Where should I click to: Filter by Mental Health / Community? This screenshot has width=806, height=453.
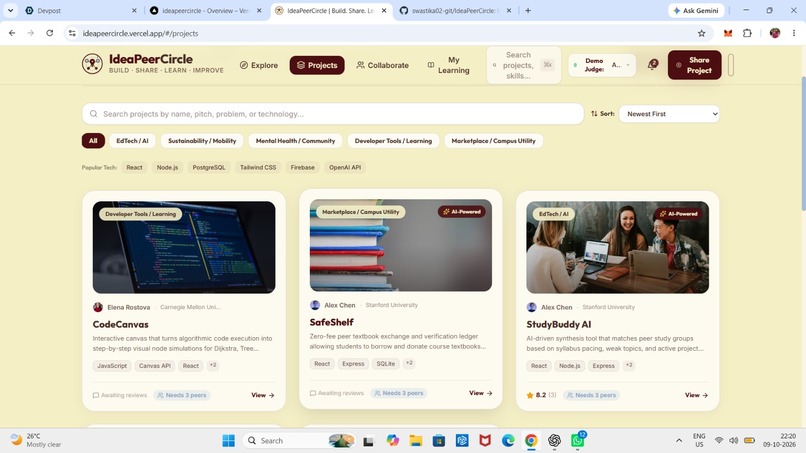coord(295,140)
